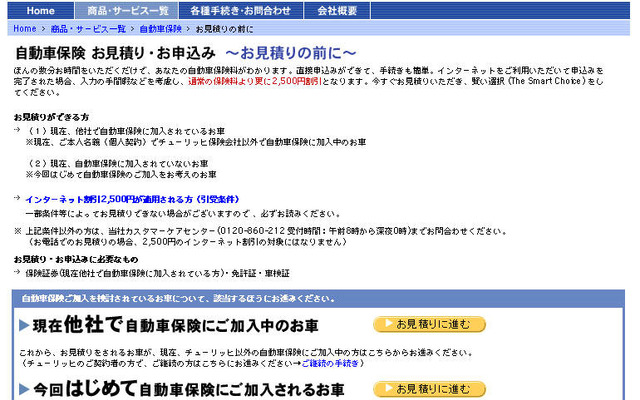Click the 今回はじめて自動車保険にご加入されるお車 heading
The width and height of the screenshot is (640, 400).
point(189,389)
